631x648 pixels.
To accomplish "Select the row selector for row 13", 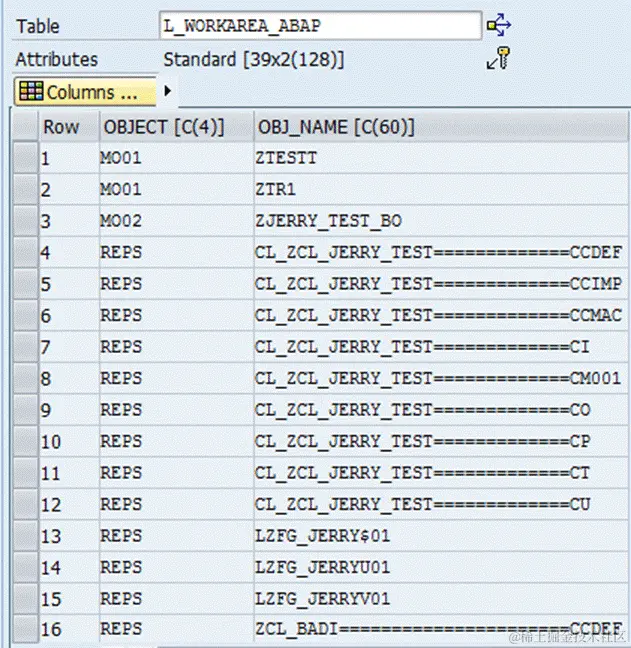I will pos(26,536).
